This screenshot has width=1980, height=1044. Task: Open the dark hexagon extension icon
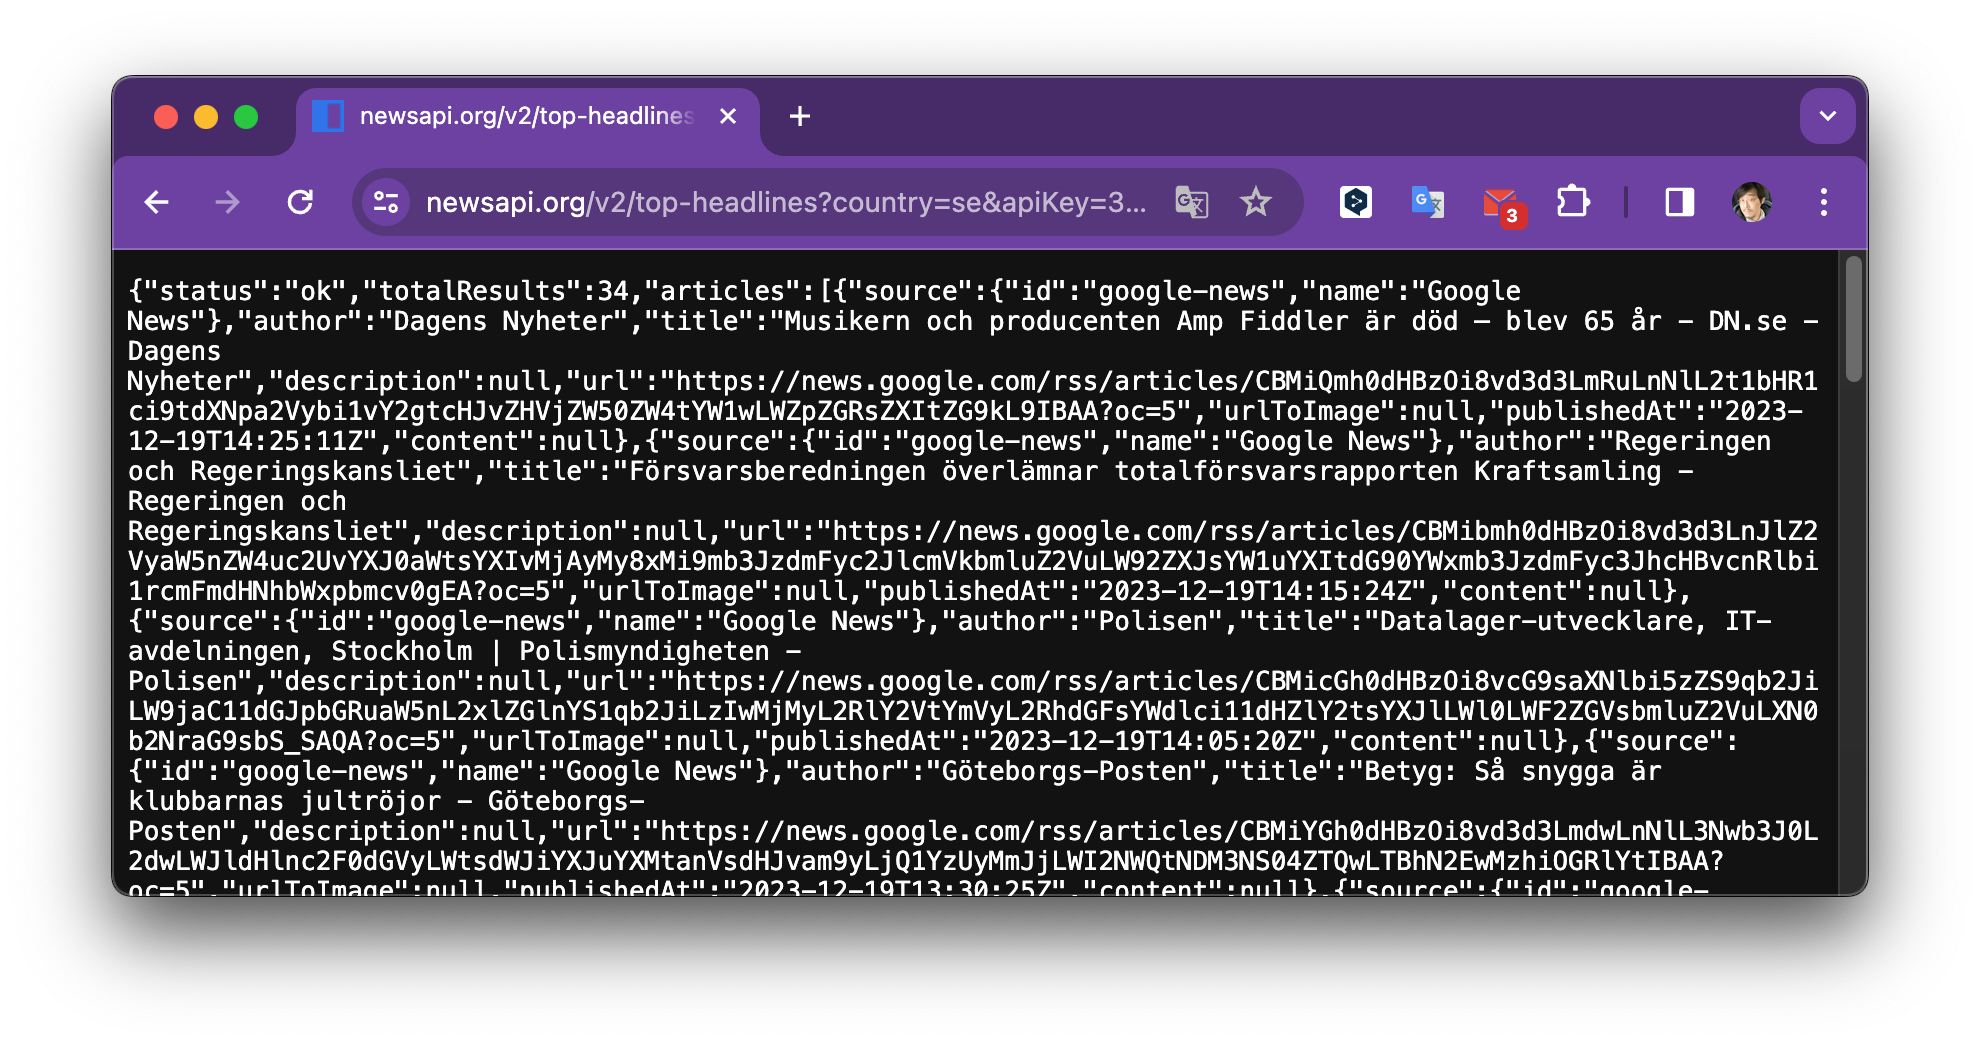1355,203
